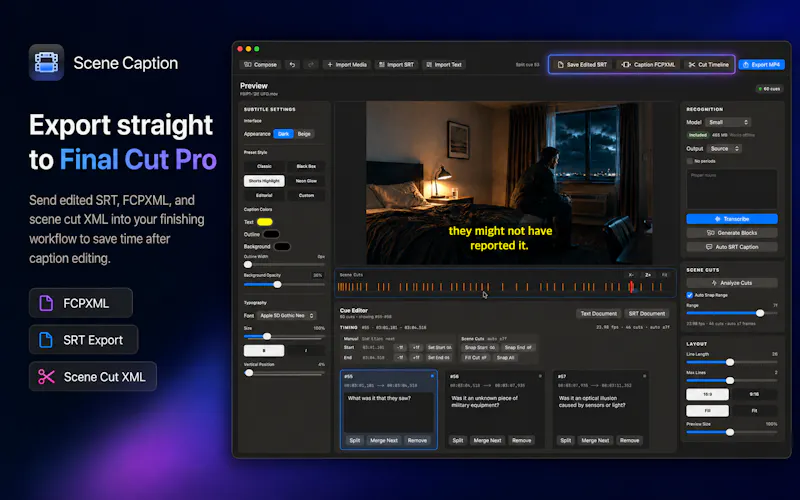Click the Scene Caption film-strip app logo
The height and width of the screenshot is (500, 800).
[46, 62]
